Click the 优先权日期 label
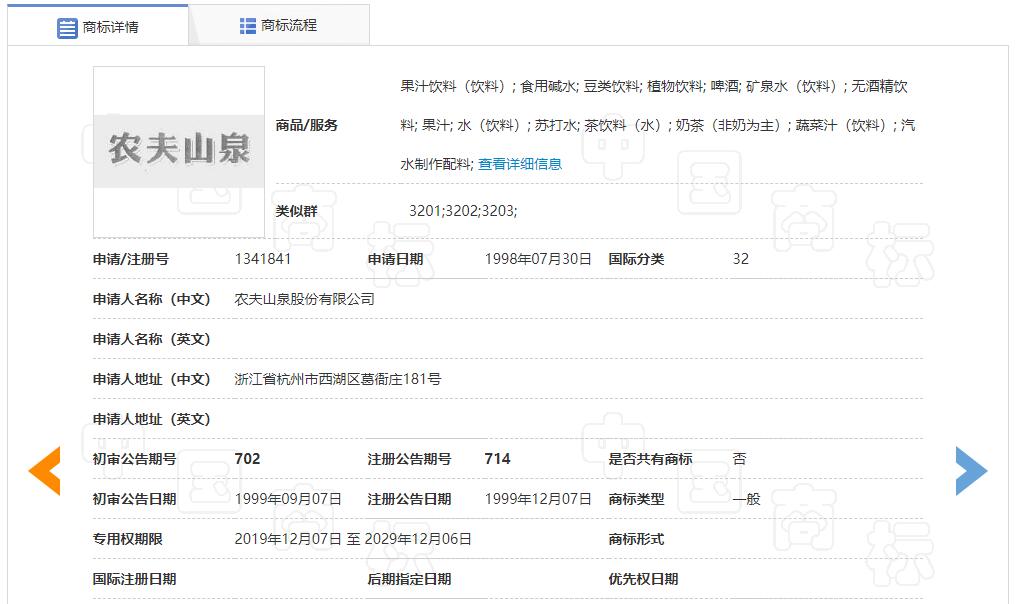The height and width of the screenshot is (604, 1018). tap(643, 579)
